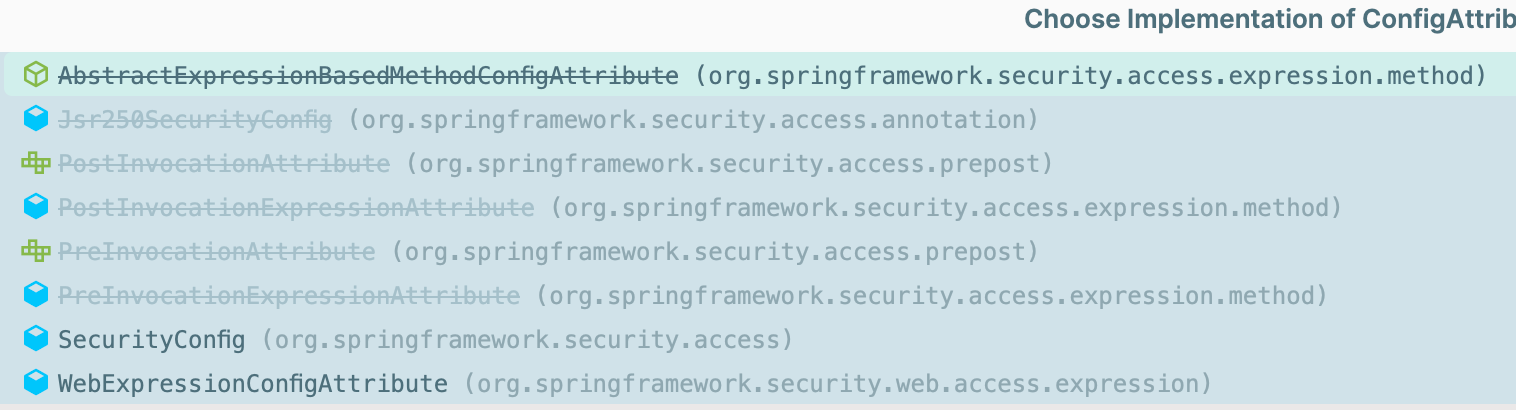The height and width of the screenshot is (410, 1516).
Task: Click the SecurityConfig class icon
Action: point(36,339)
